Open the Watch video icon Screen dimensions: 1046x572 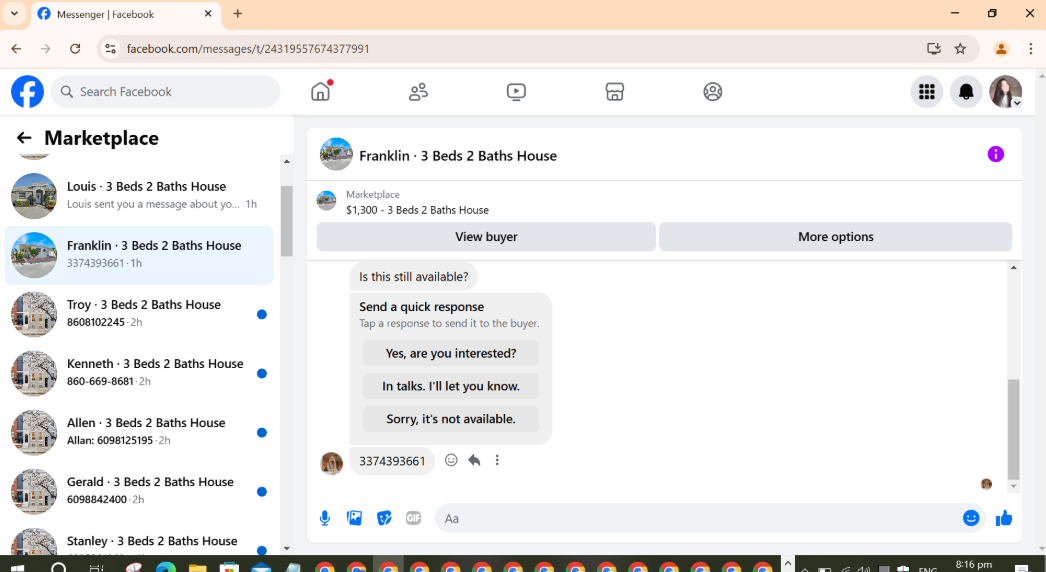pyautogui.click(x=516, y=91)
